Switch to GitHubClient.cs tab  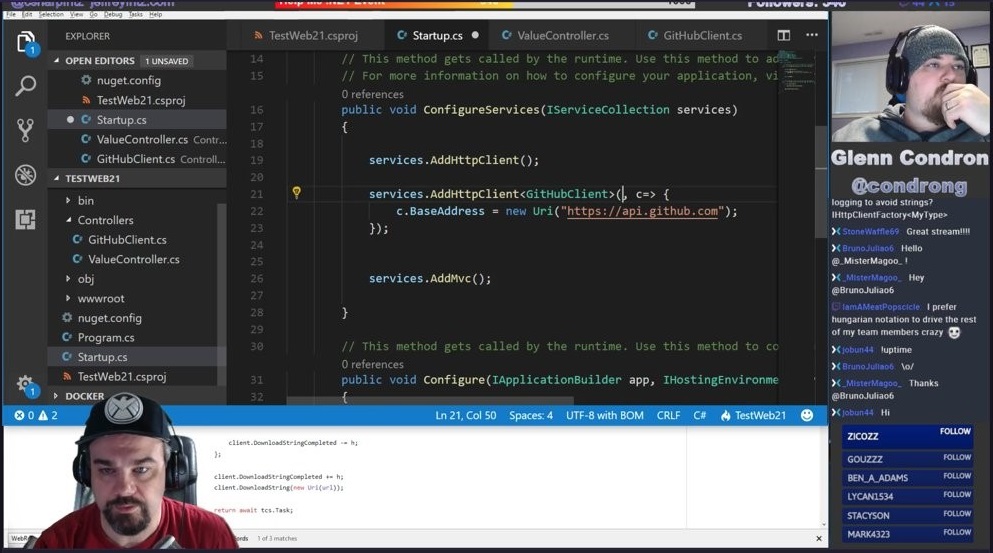tap(695, 35)
